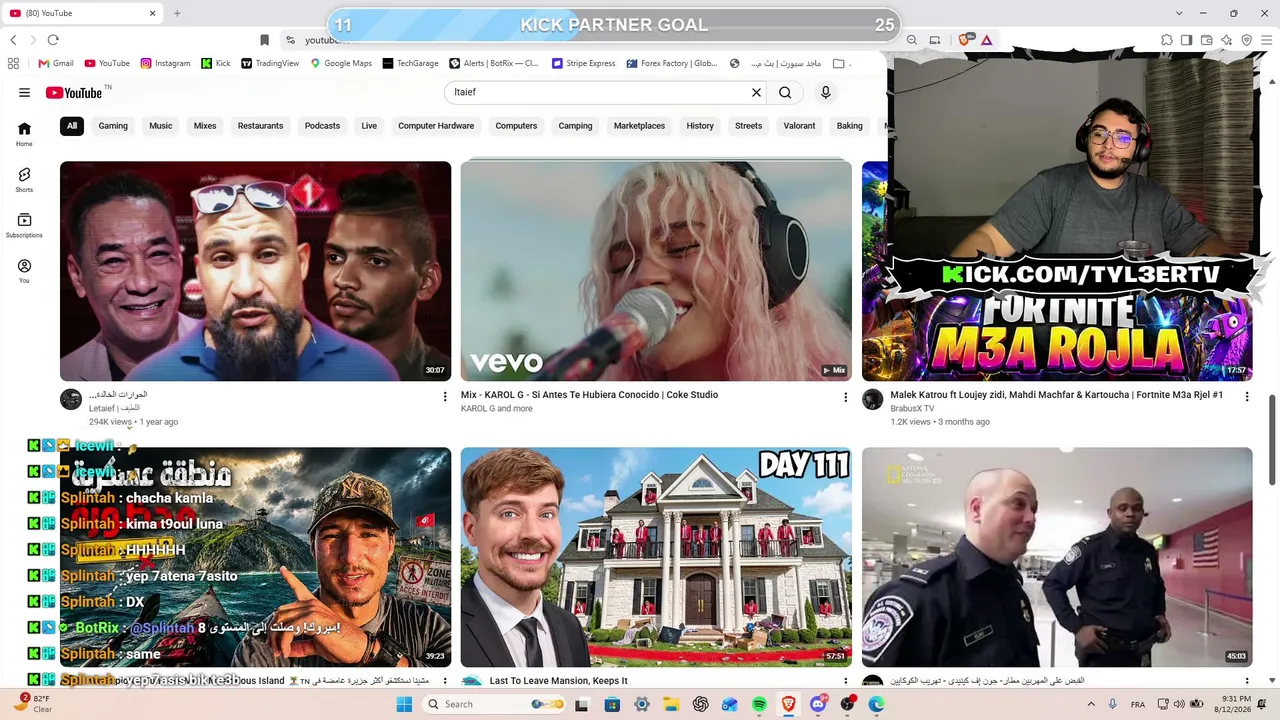
Task: Open options menu for Fortnite M3a Rjel video
Action: point(1246,397)
